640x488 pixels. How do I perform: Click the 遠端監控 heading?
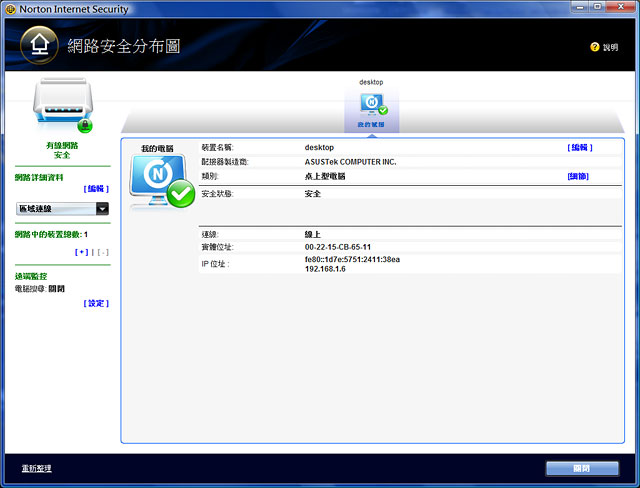tap(31, 276)
